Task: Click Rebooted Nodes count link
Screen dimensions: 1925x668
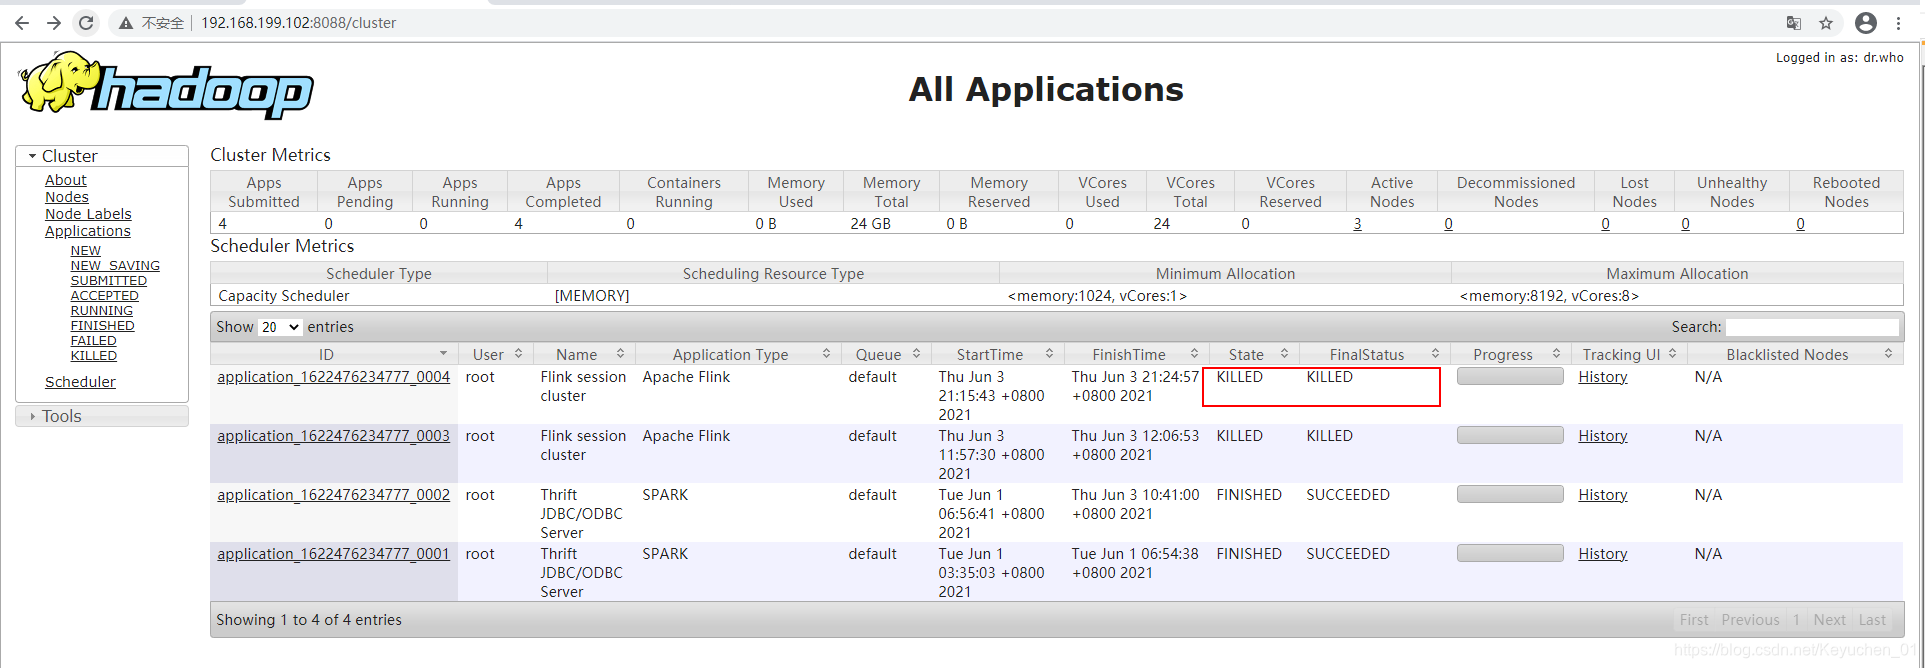Action: [x=1800, y=224]
